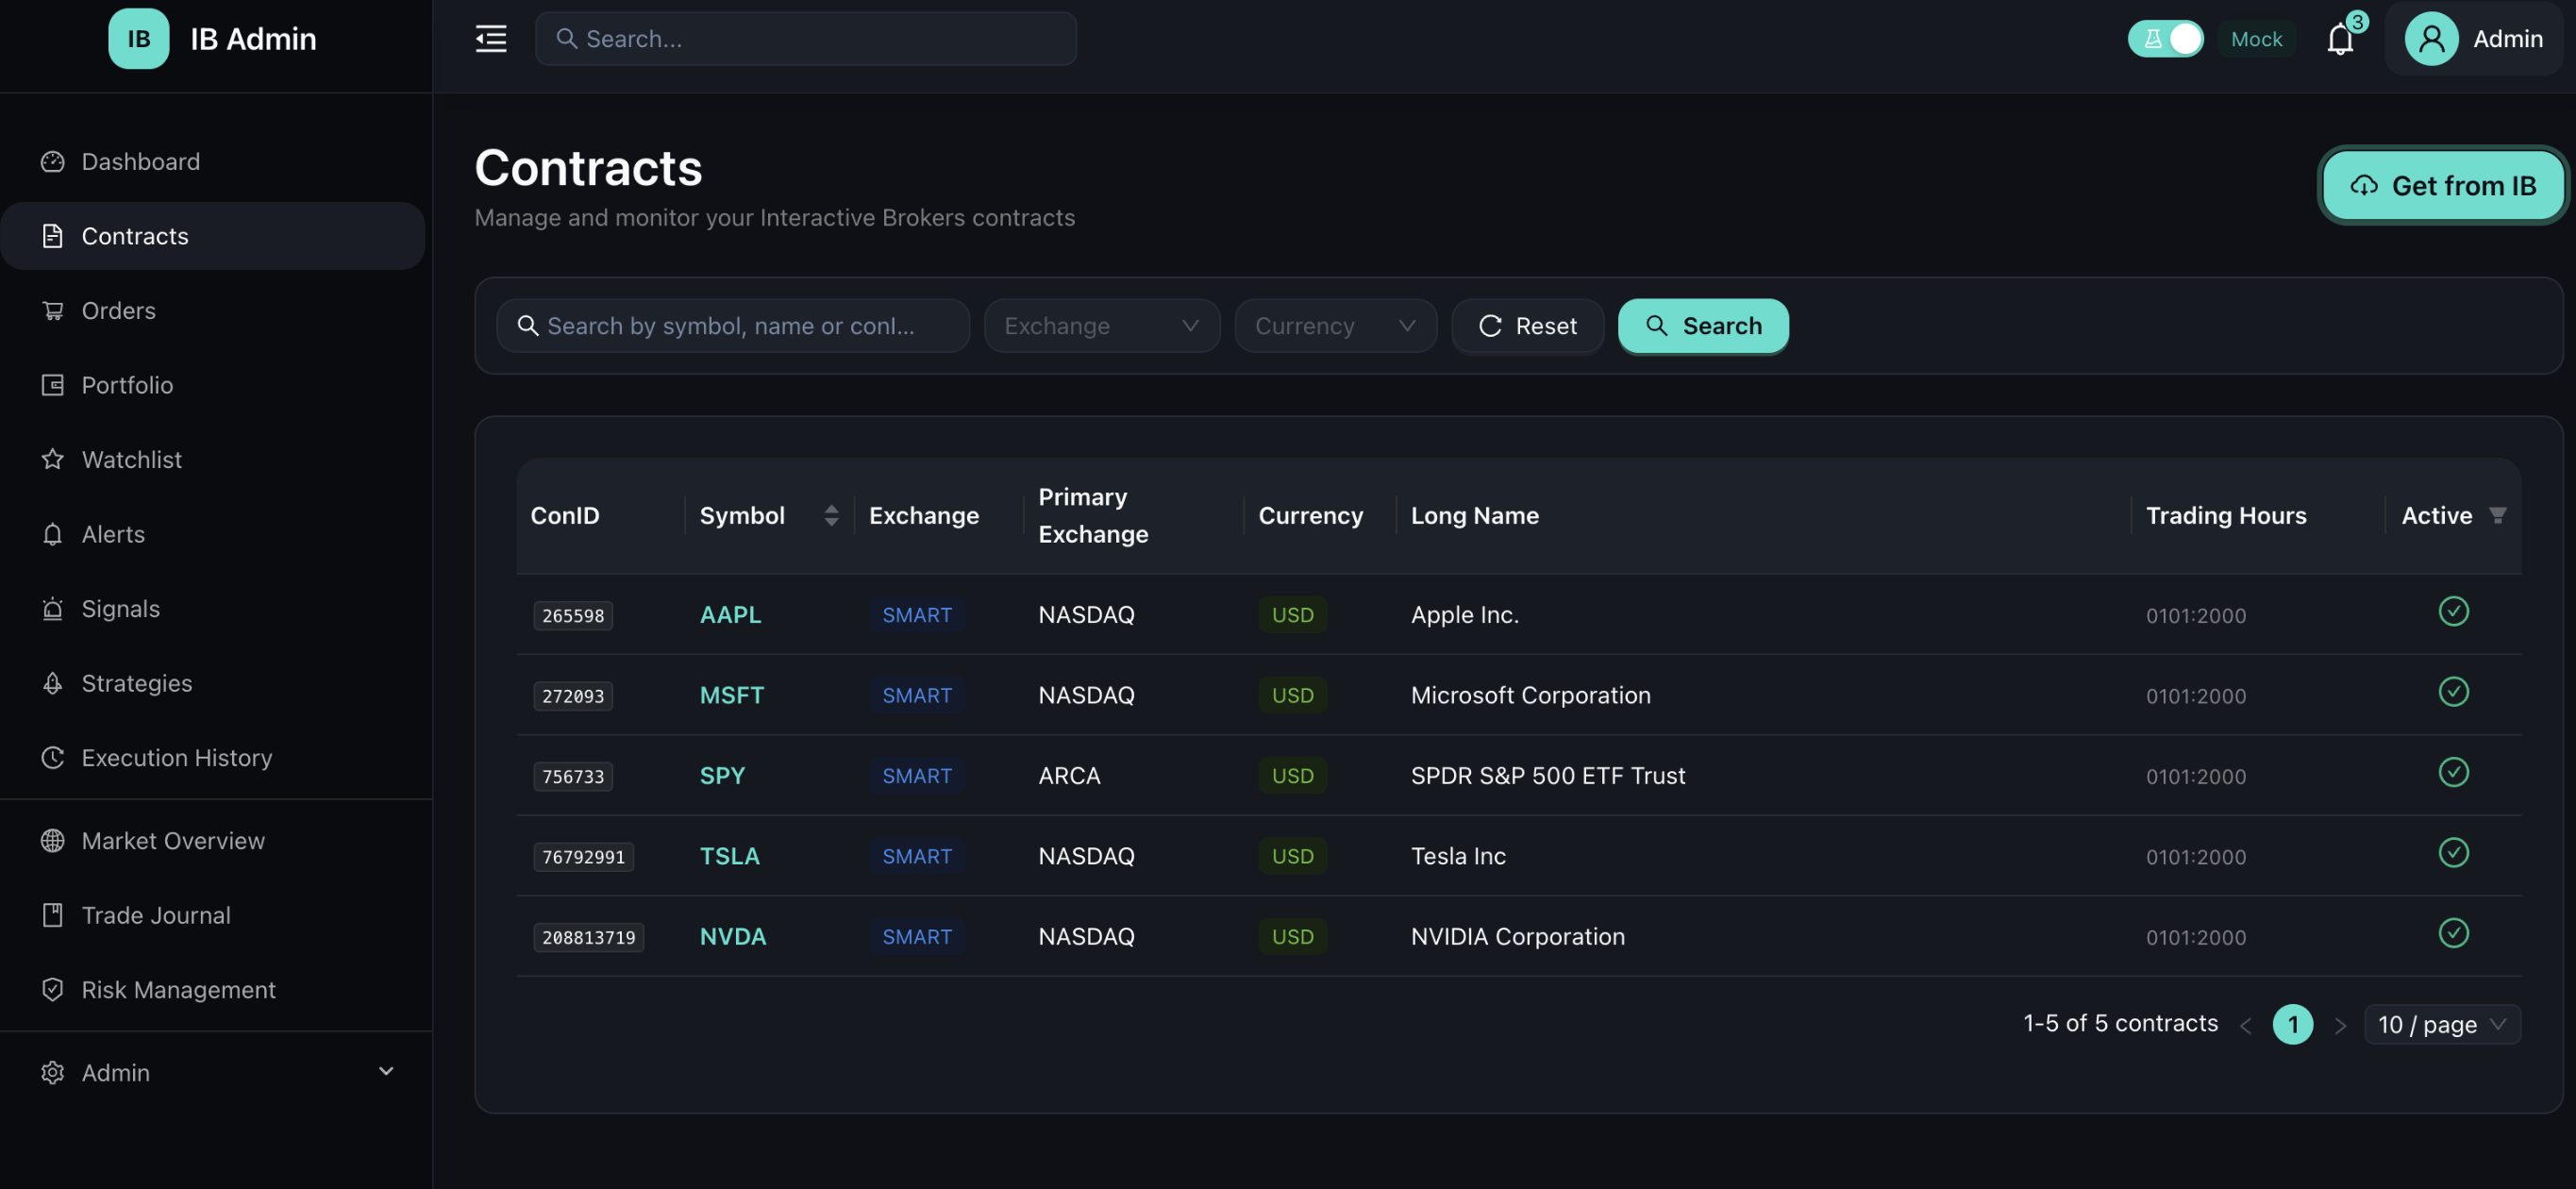
Task: Click the Watchlist star icon
Action: tap(53, 459)
